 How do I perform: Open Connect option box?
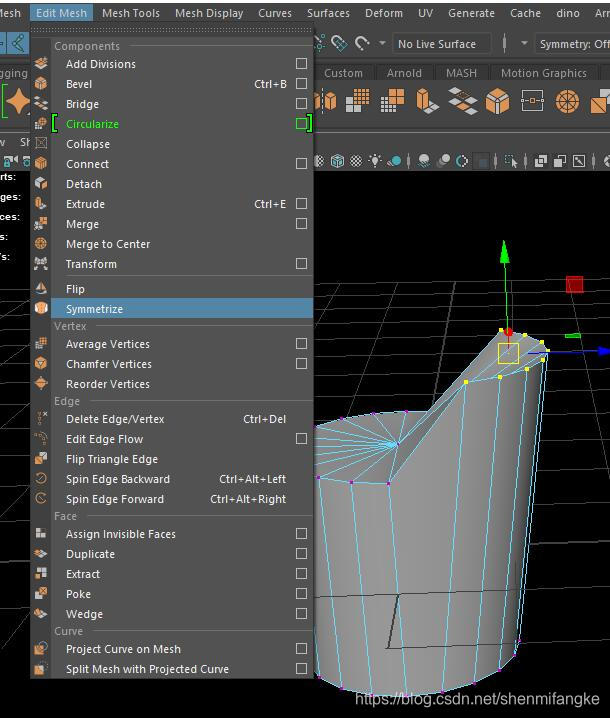(301, 163)
